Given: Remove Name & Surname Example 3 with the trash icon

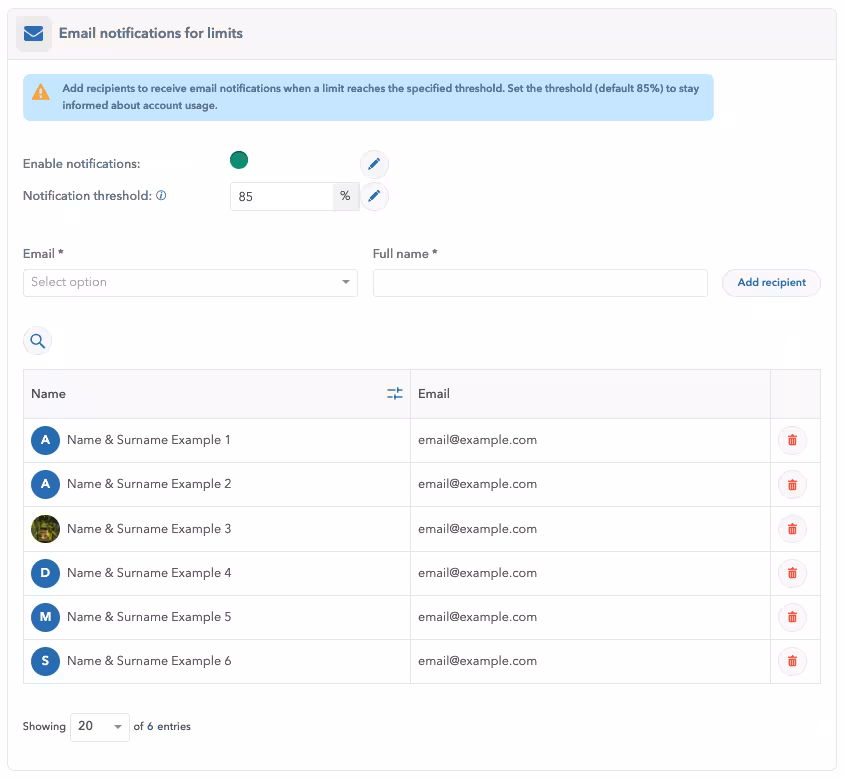Looking at the screenshot, I should [792, 529].
